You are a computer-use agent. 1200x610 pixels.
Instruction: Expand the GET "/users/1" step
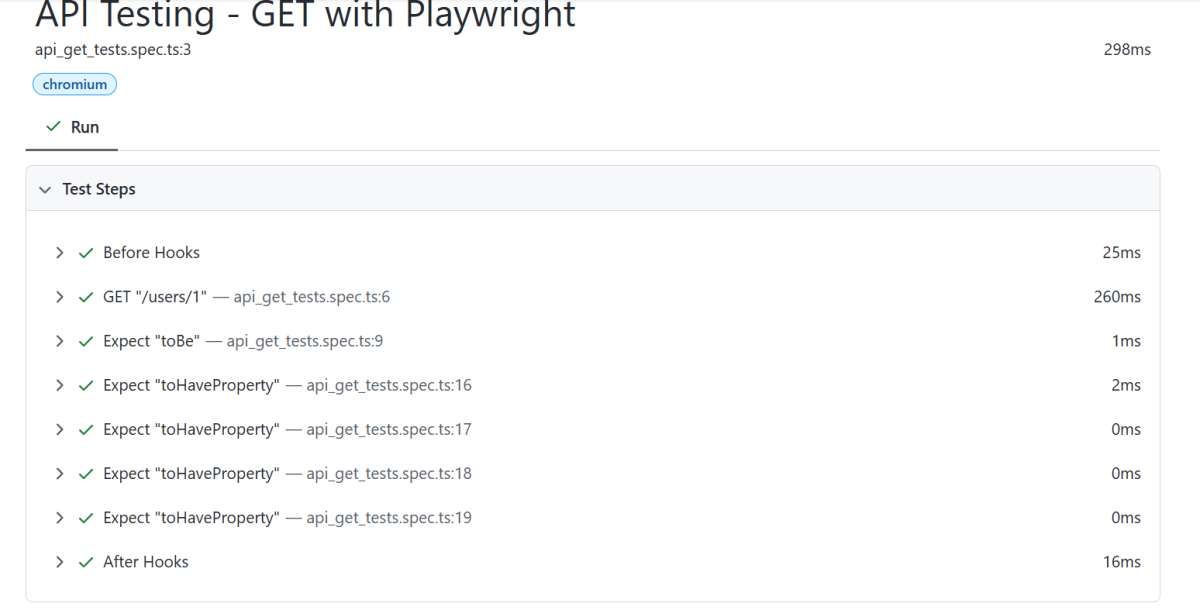pos(60,297)
